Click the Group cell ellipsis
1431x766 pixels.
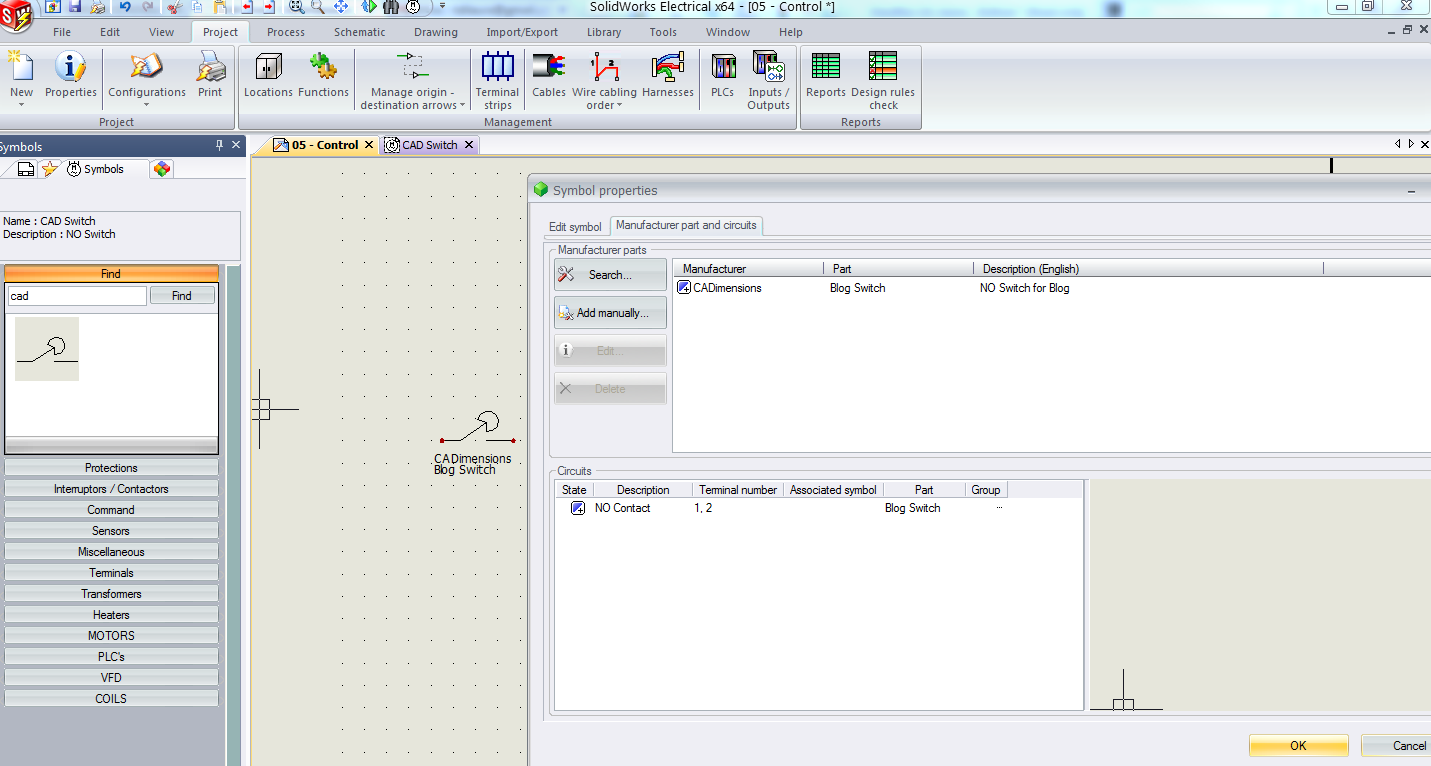[x=999, y=508]
